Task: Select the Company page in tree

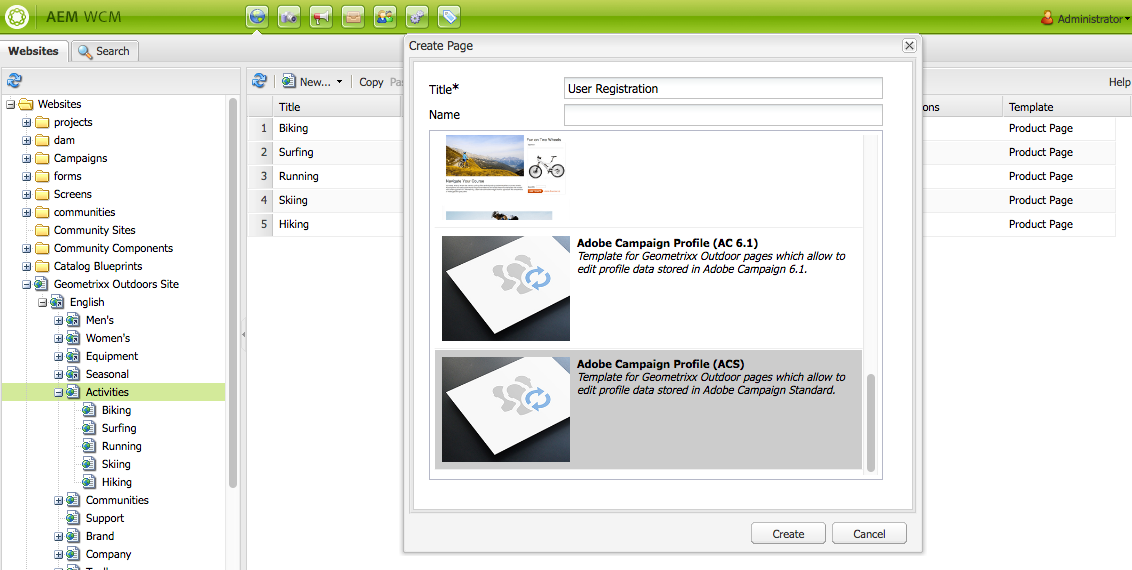Action: 108,555
